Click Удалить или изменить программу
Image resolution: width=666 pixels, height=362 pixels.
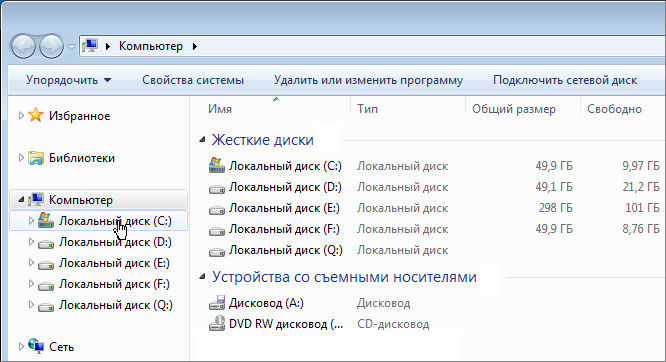click(368, 80)
